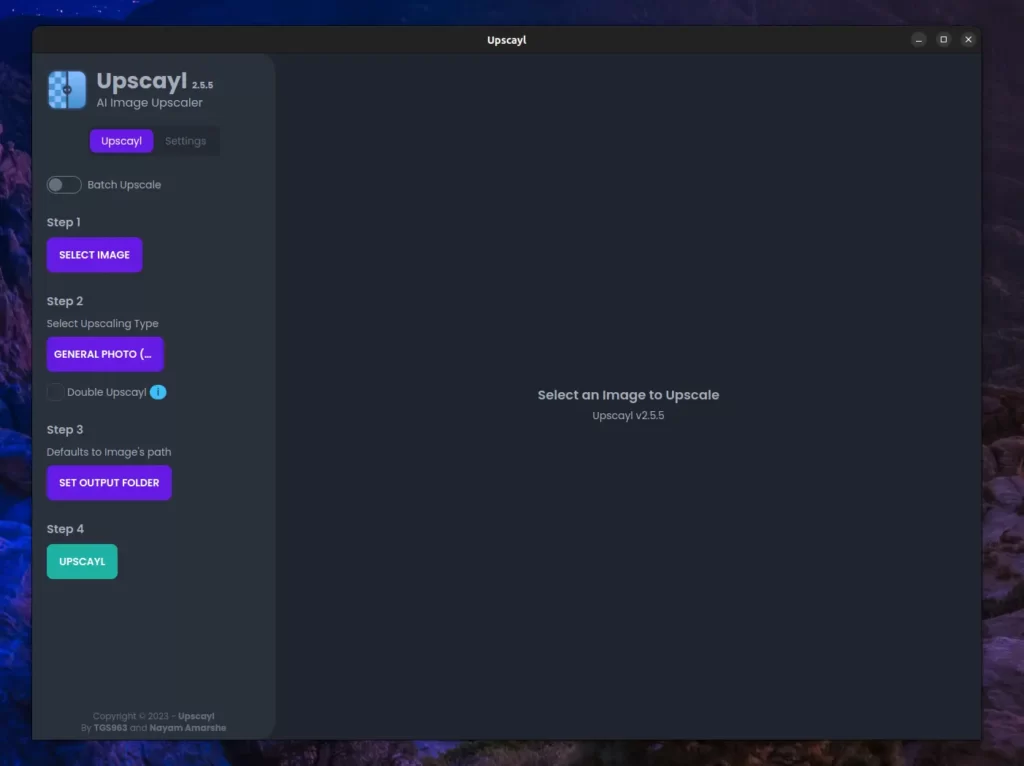Minimize the Upscayl window
The image size is (1024, 766).
(x=919, y=40)
